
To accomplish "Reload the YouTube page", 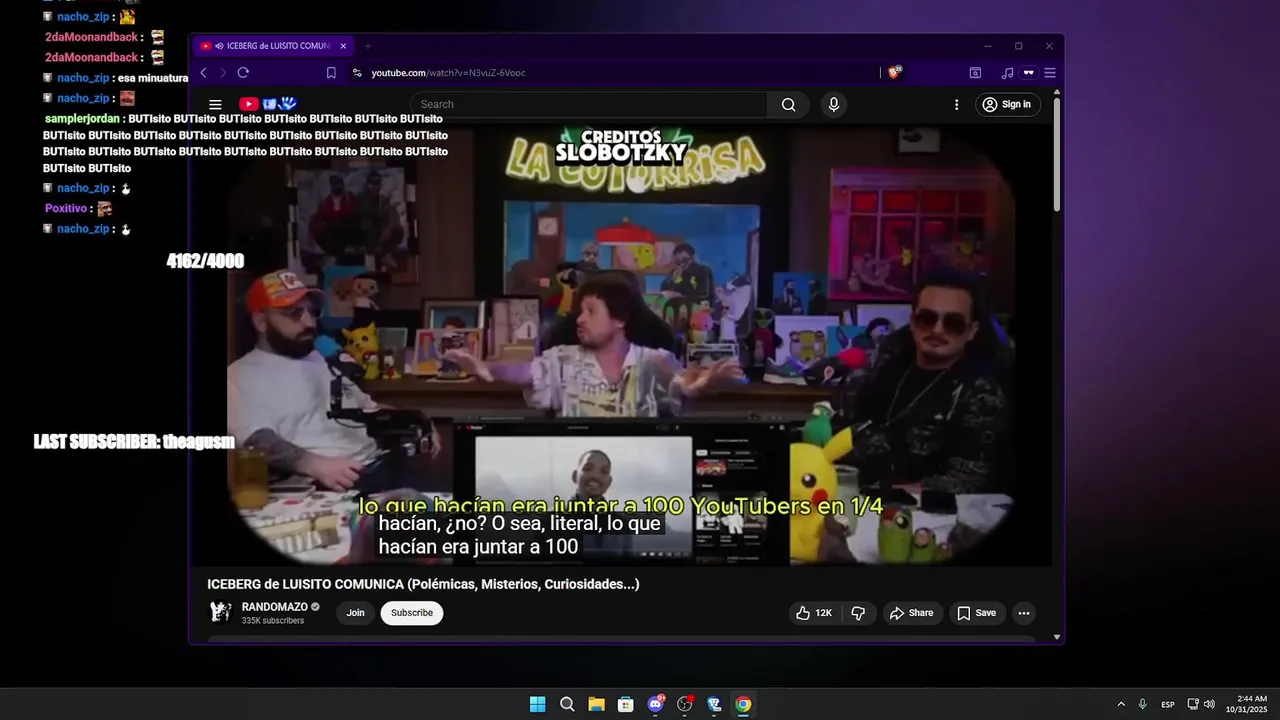I will click(243, 73).
